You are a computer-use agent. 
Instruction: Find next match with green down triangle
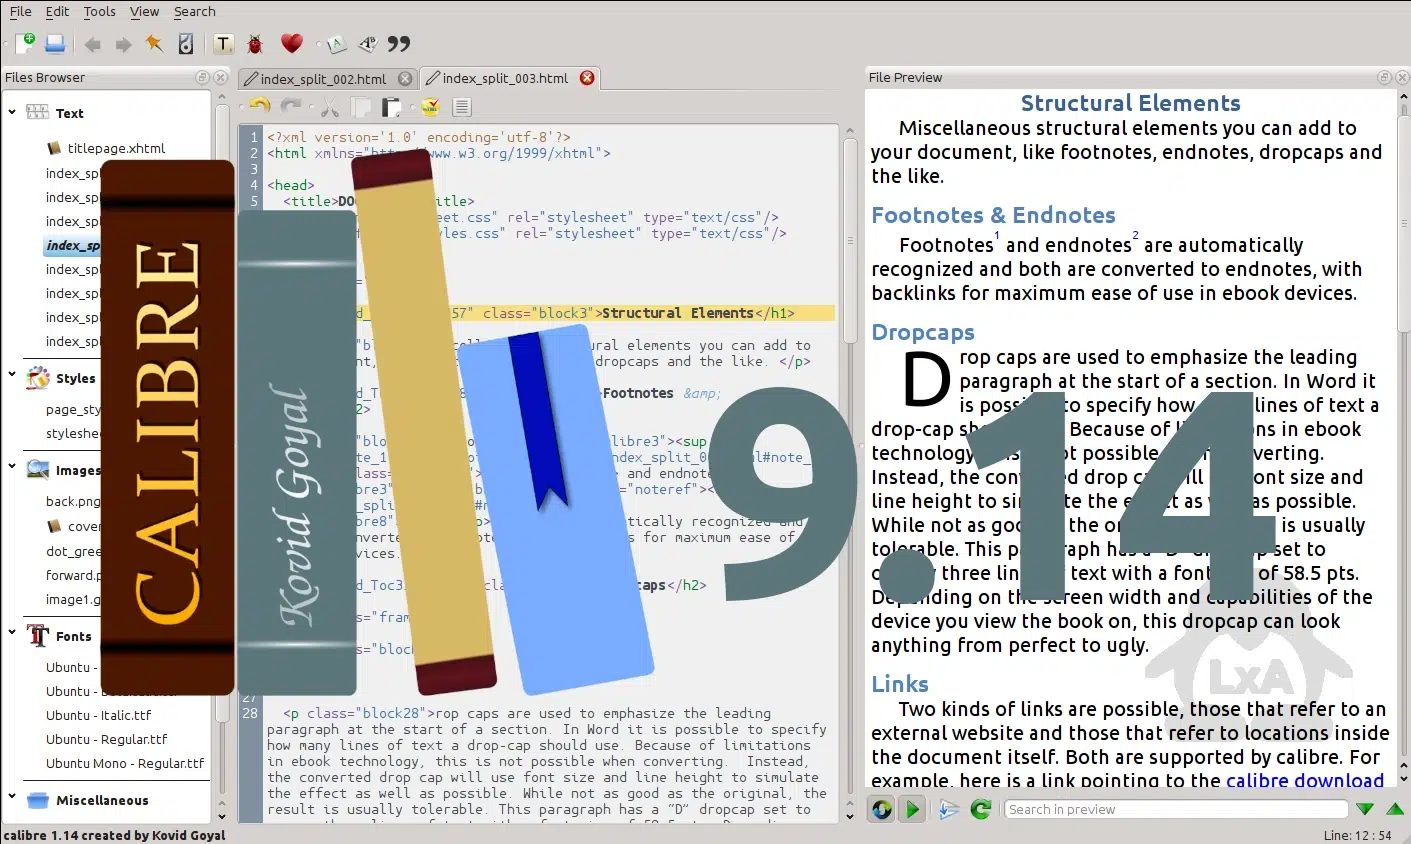(1365, 809)
